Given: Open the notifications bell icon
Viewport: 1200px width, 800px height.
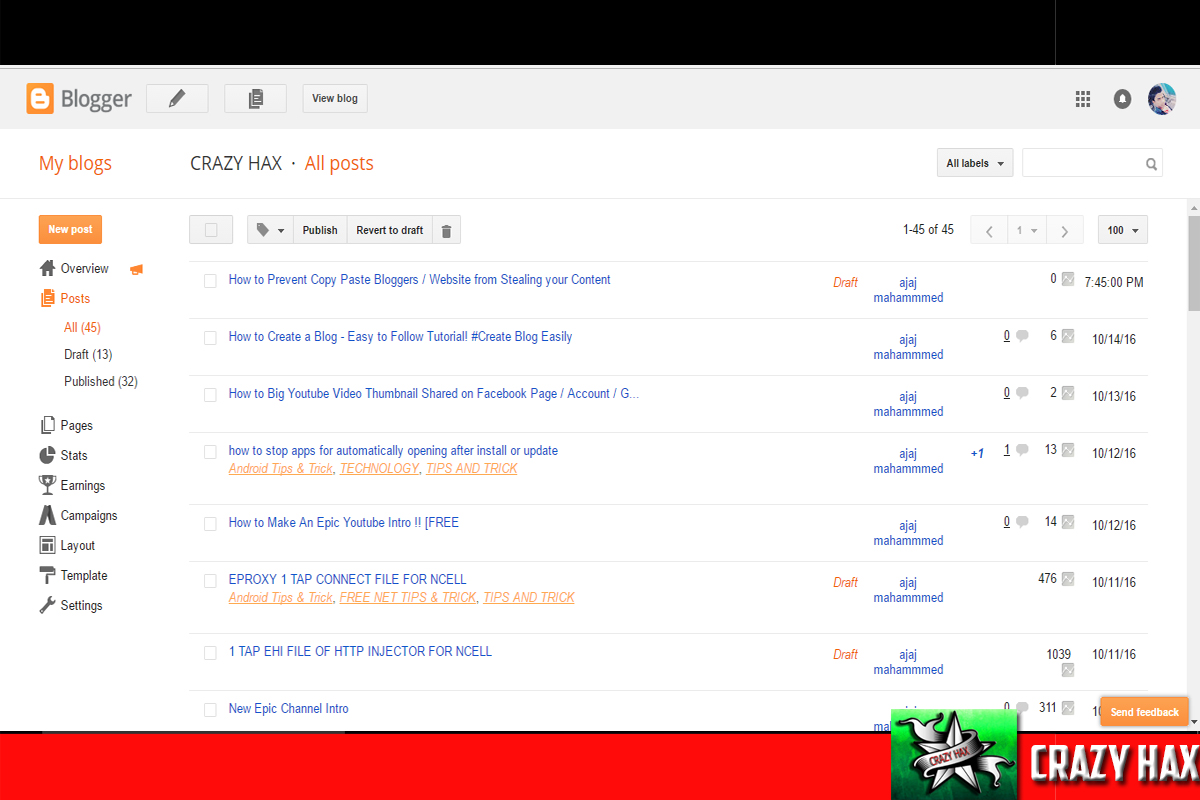Looking at the screenshot, I should coord(1122,99).
